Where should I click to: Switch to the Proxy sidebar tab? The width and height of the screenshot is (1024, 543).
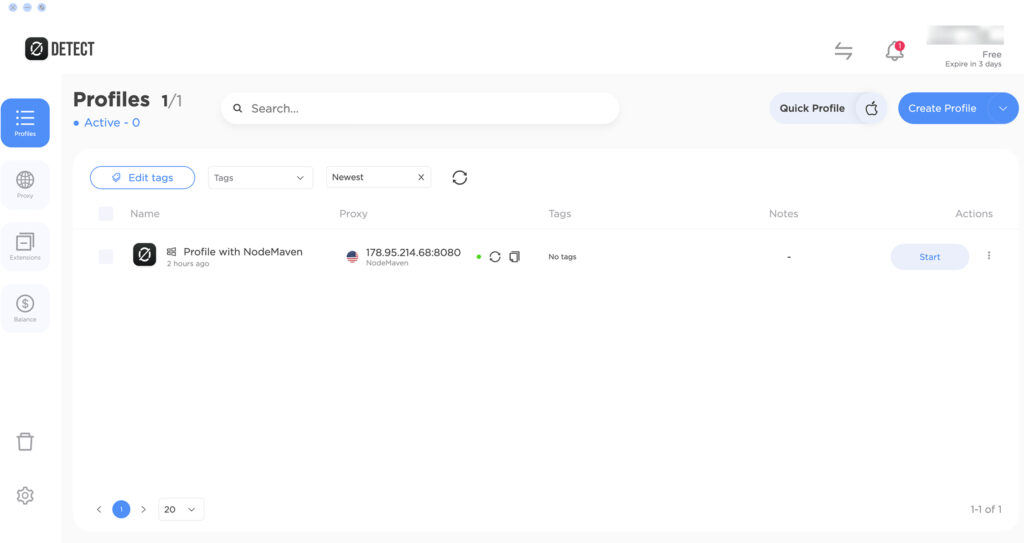click(x=25, y=184)
